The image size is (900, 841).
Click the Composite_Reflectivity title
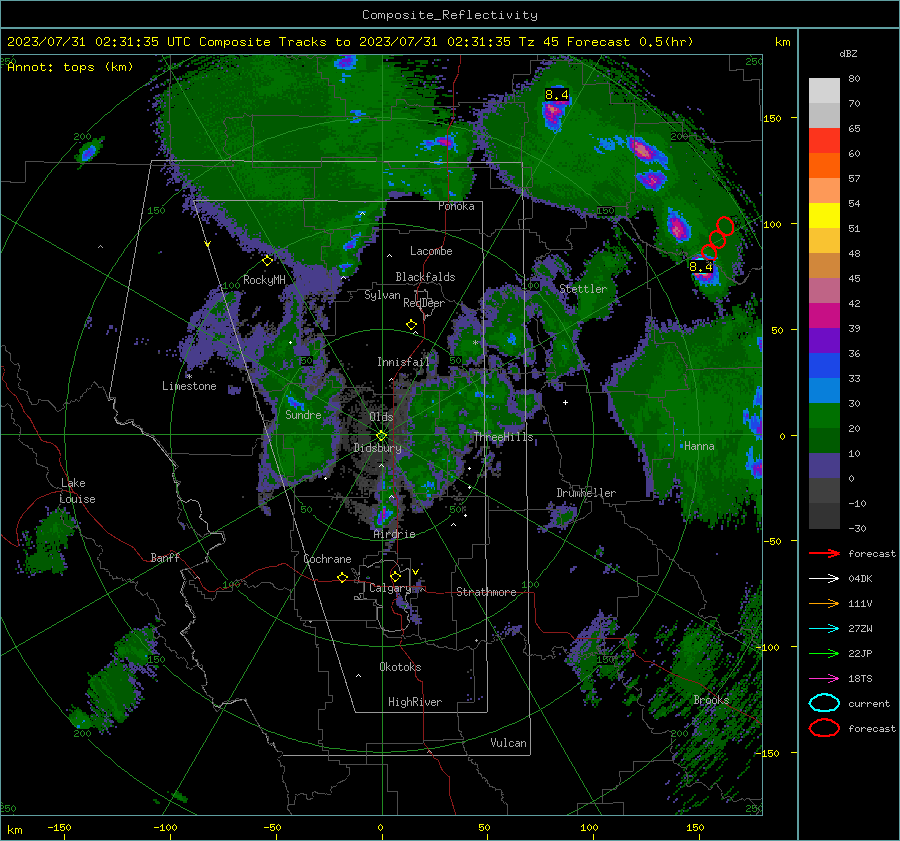[450, 15]
